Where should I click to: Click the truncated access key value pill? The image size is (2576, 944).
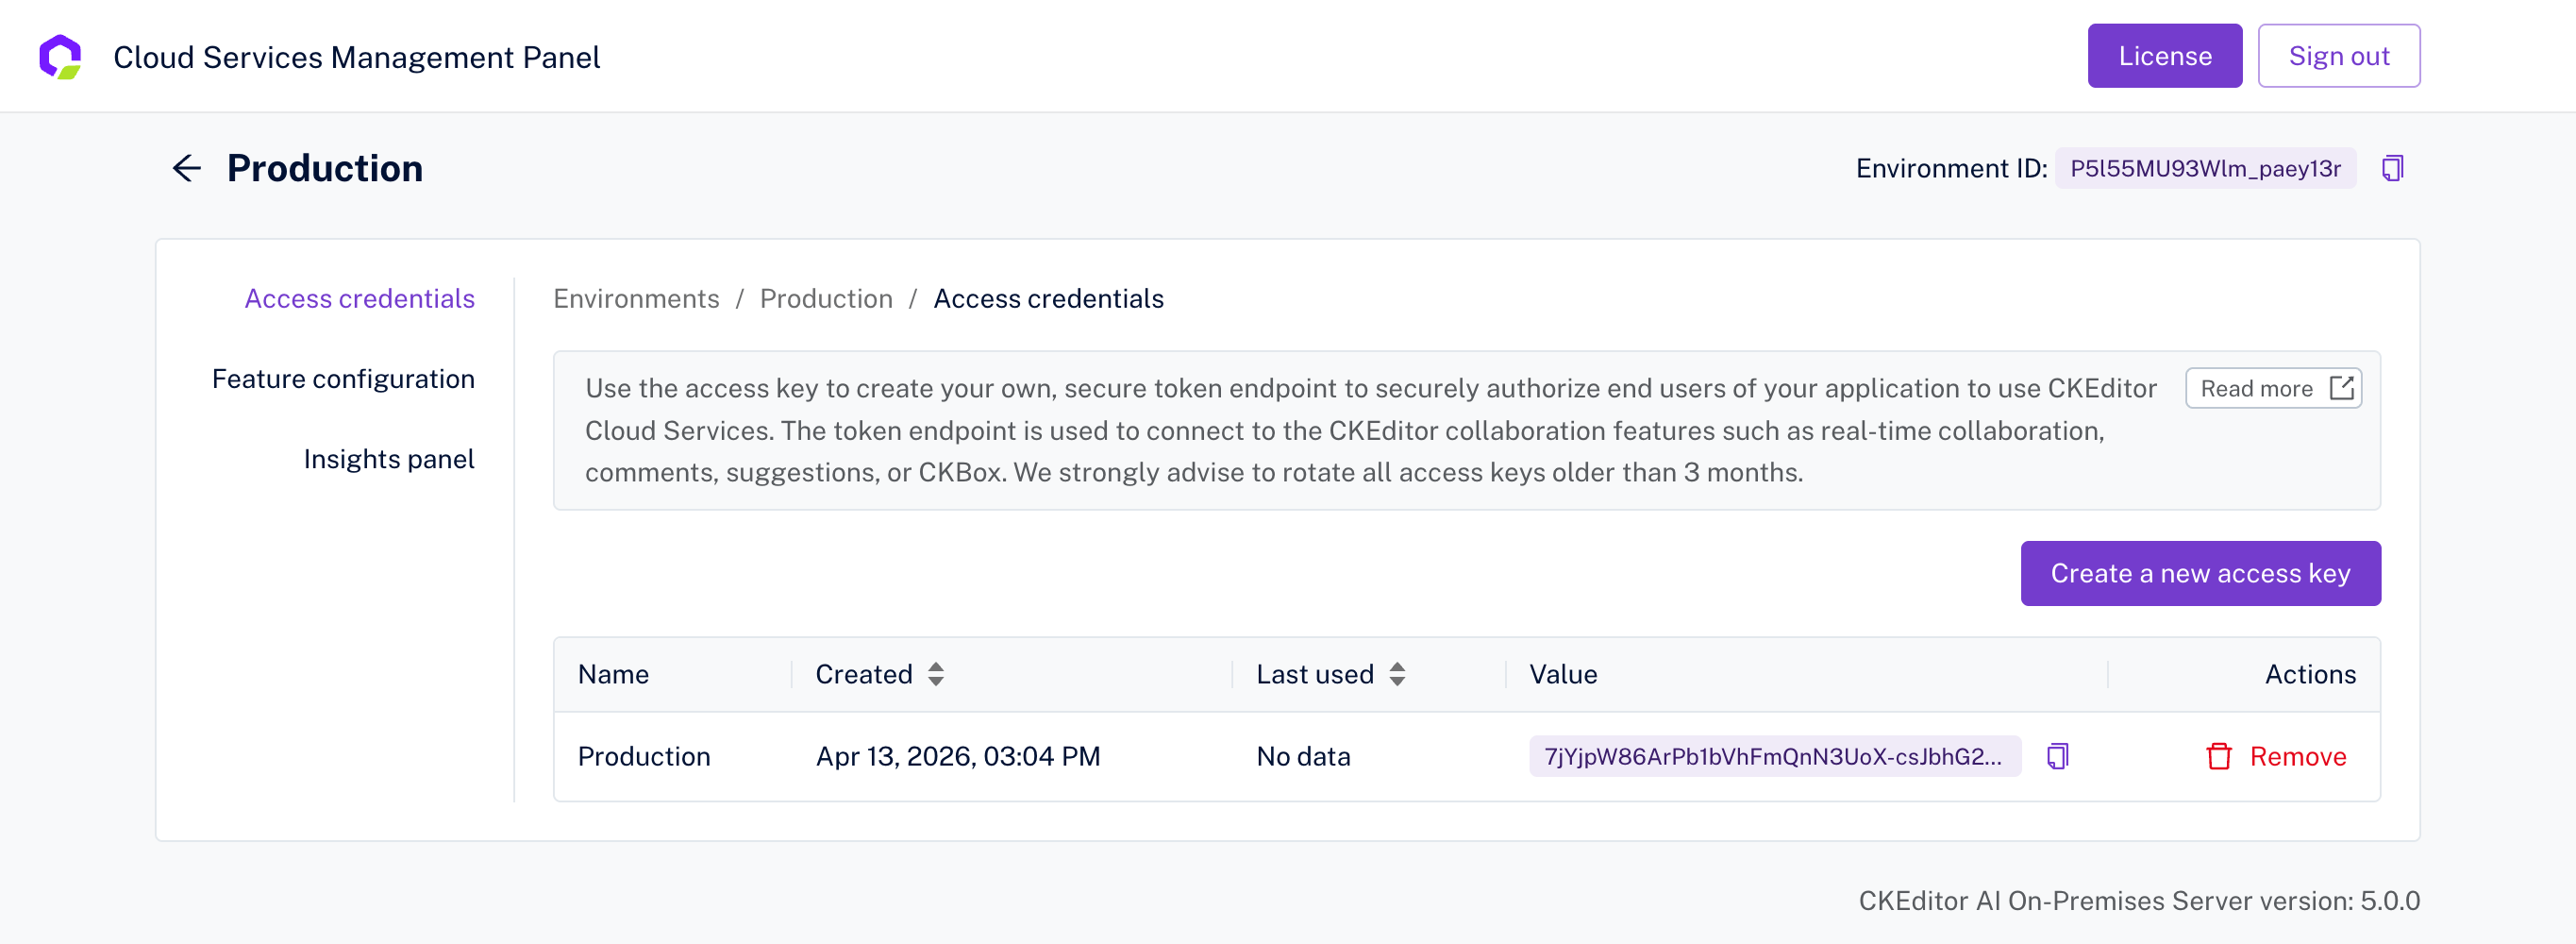[1776, 757]
